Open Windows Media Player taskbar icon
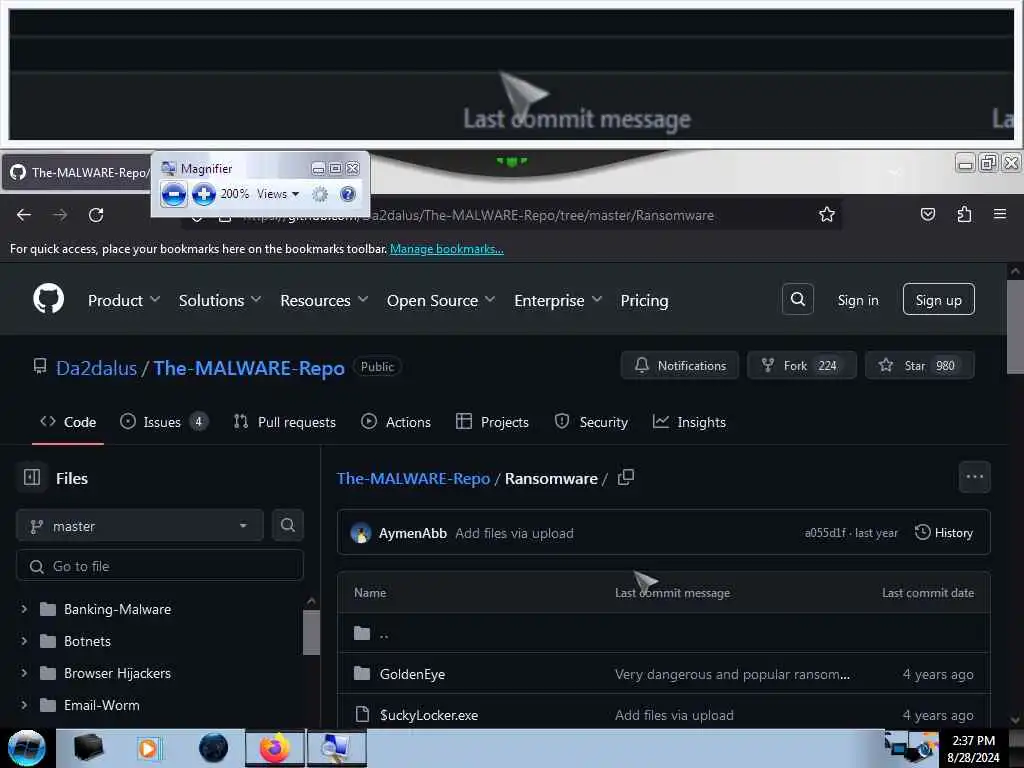The image size is (1024, 768). pos(148,748)
